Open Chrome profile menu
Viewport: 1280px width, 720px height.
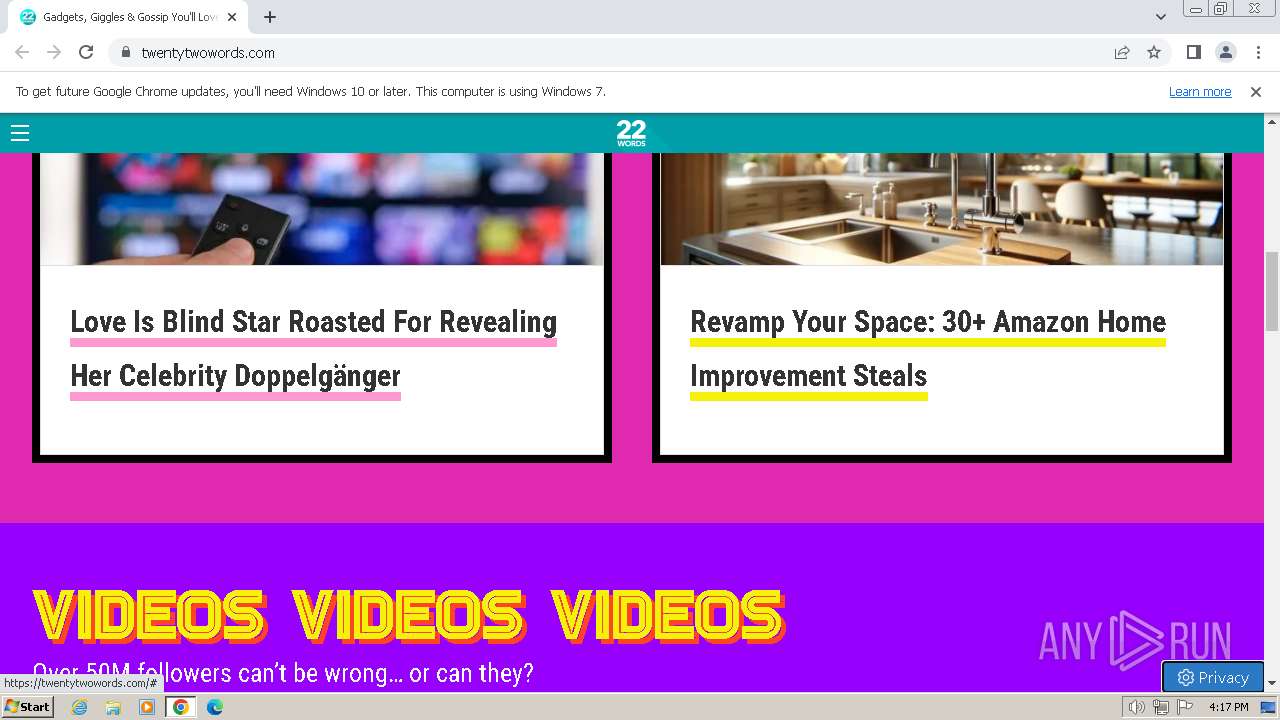tap(1225, 52)
